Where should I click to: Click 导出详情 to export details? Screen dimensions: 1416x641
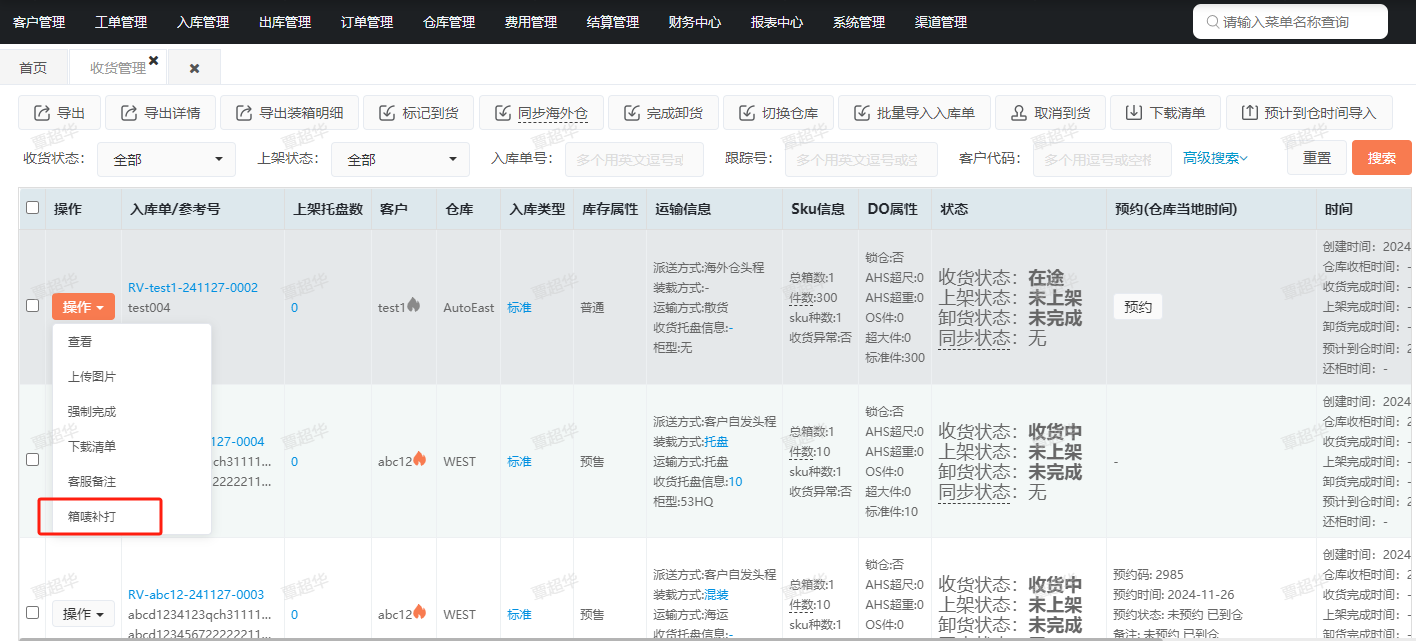click(160, 113)
